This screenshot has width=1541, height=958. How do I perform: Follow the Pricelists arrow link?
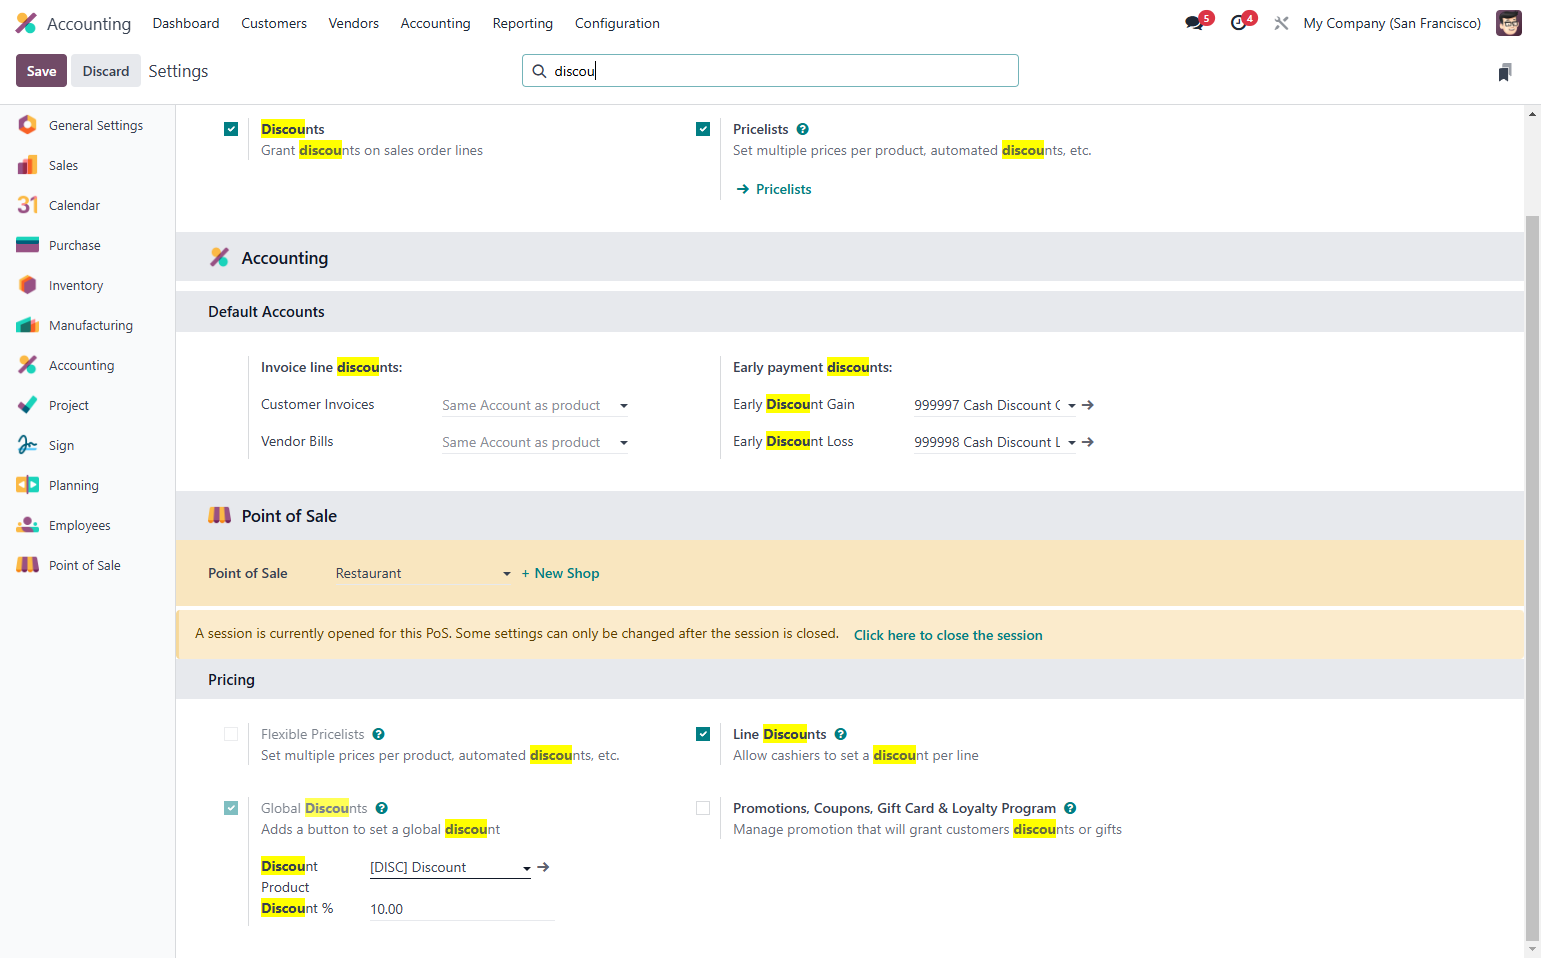coord(774,189)
